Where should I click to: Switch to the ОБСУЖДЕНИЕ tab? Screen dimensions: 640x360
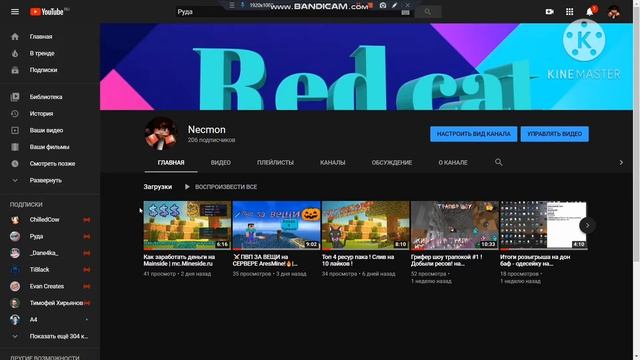(391, 162)
